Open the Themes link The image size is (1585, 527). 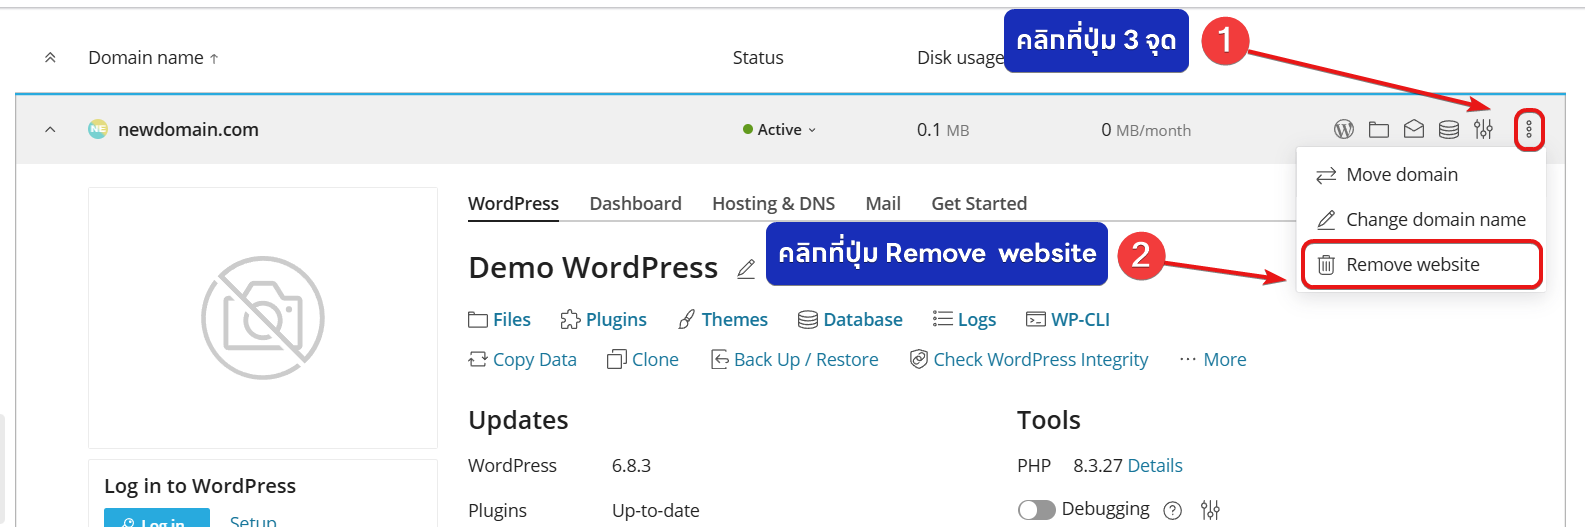[723, 320]
